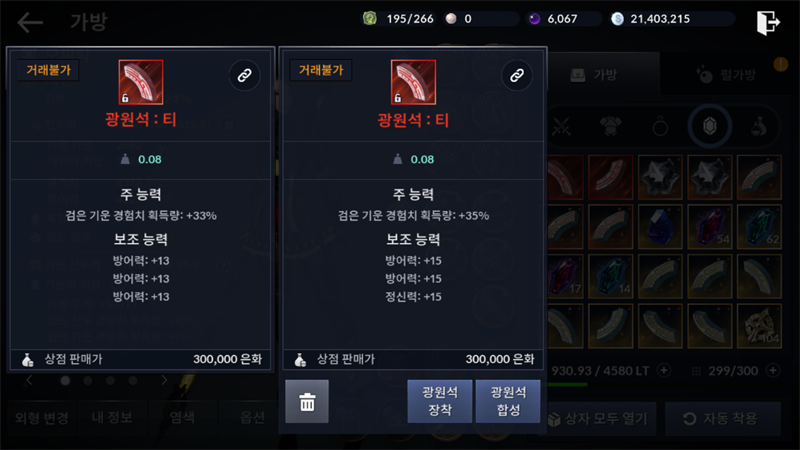Image resolution: width=800 pixels, height=450 pixels.
Task: Select the blue crystal item thumbnail
Action: pos(660,227)
